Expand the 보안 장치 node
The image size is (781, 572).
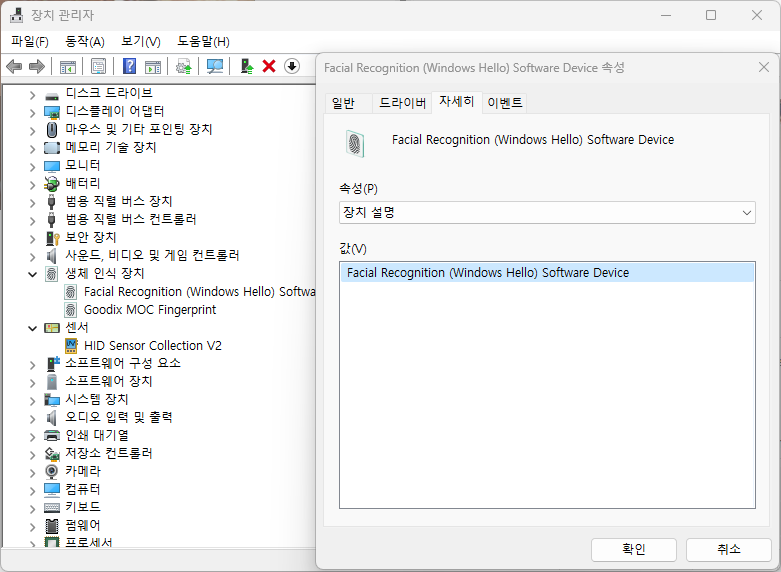click(x=32, y=239)
